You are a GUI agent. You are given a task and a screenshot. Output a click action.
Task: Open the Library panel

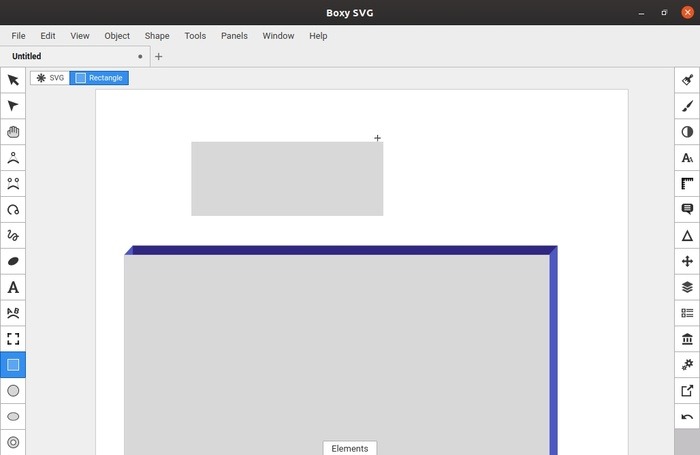(x=687, y=339)
